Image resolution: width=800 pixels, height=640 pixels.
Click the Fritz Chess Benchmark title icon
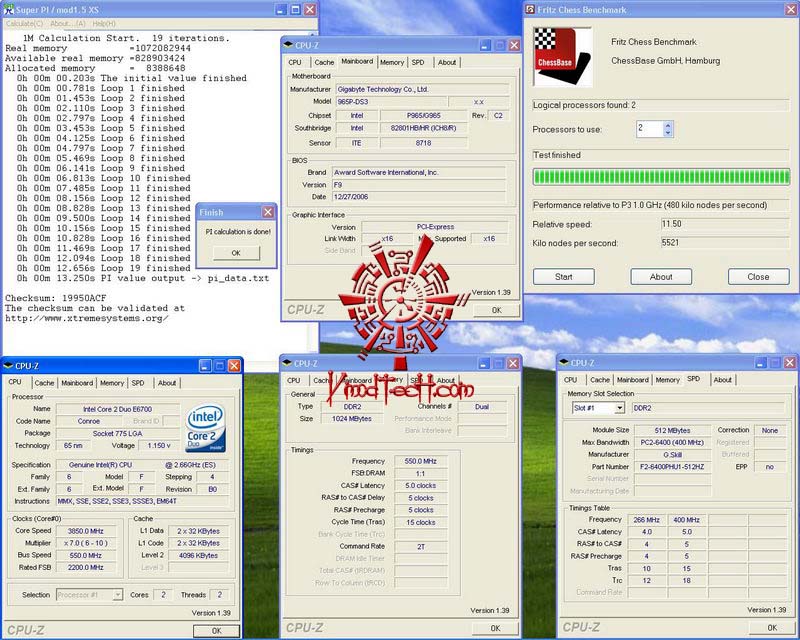(x=531, y=10)
